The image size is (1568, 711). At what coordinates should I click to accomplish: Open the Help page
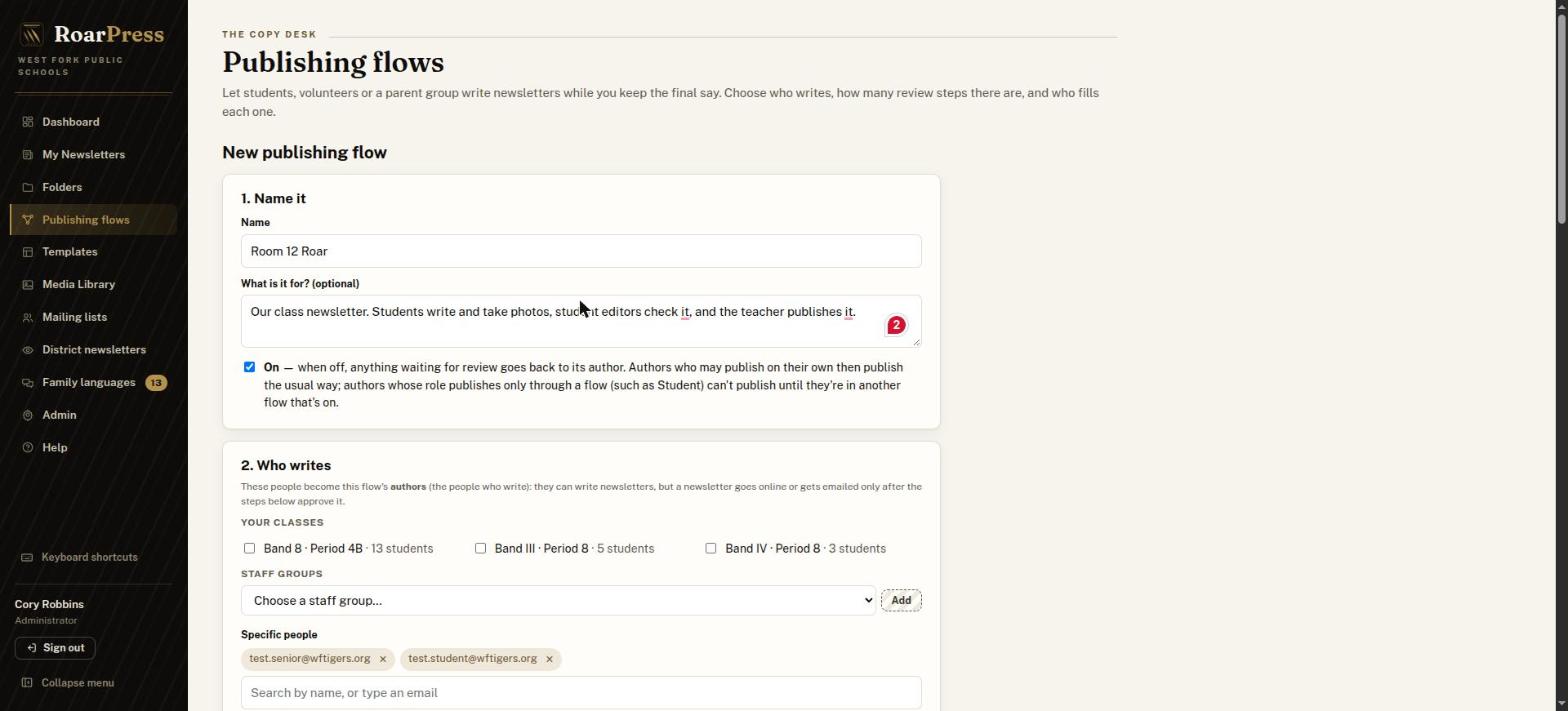tap(94, 448)
